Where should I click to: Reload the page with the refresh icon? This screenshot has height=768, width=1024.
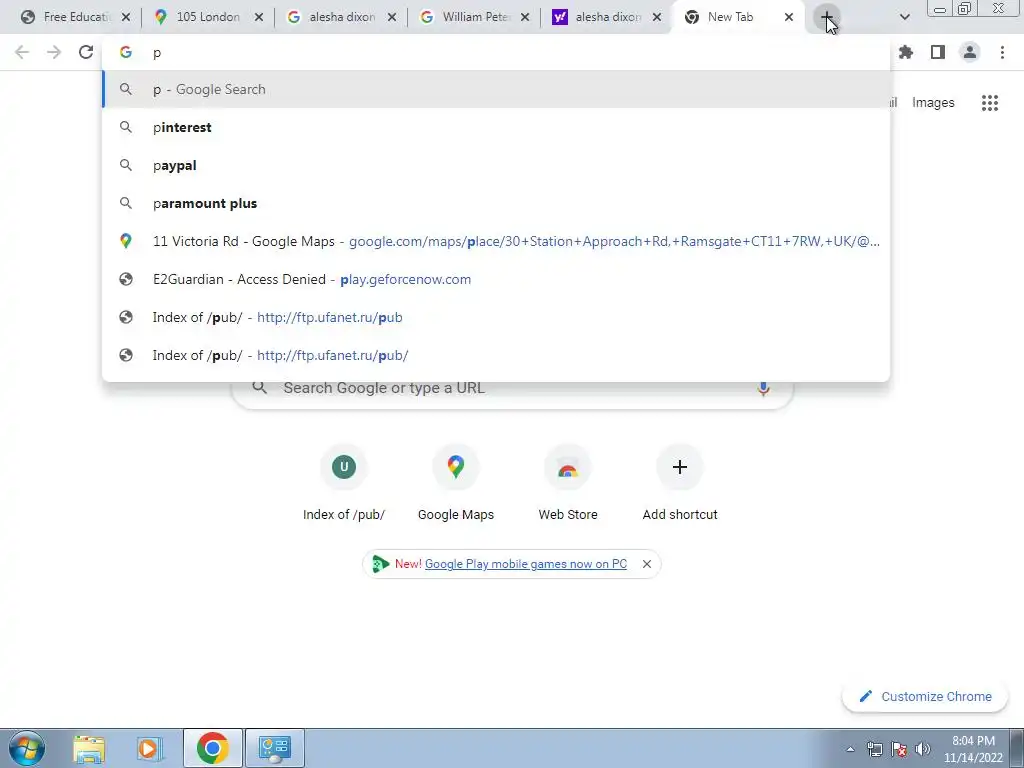pyautogui.click(x=86, y=52)
